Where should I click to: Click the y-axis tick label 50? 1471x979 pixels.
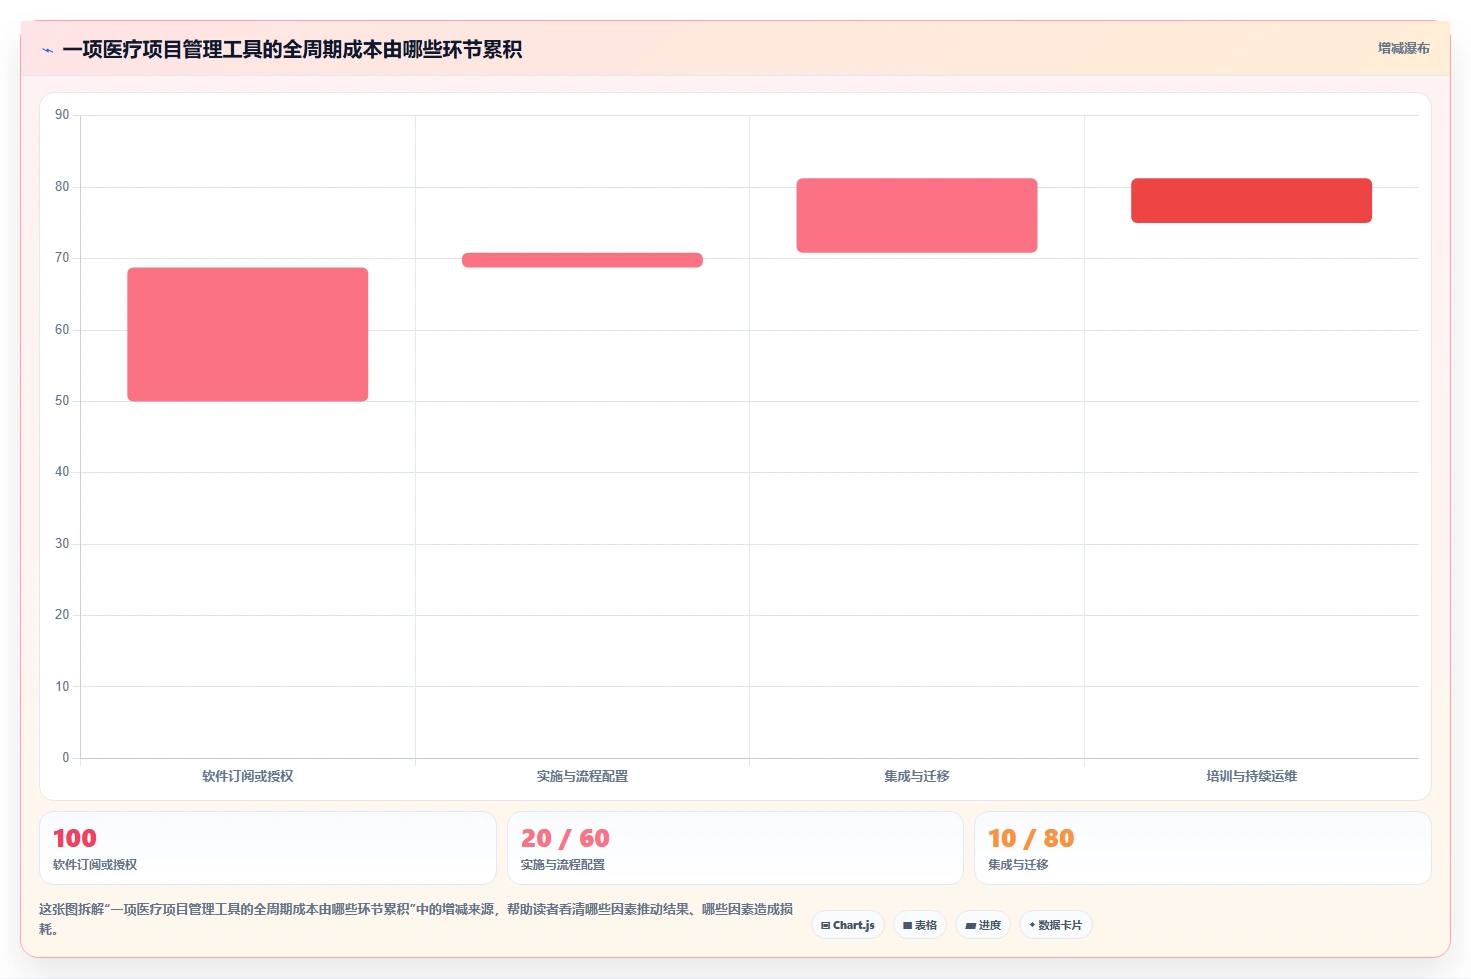coord(62,401)
